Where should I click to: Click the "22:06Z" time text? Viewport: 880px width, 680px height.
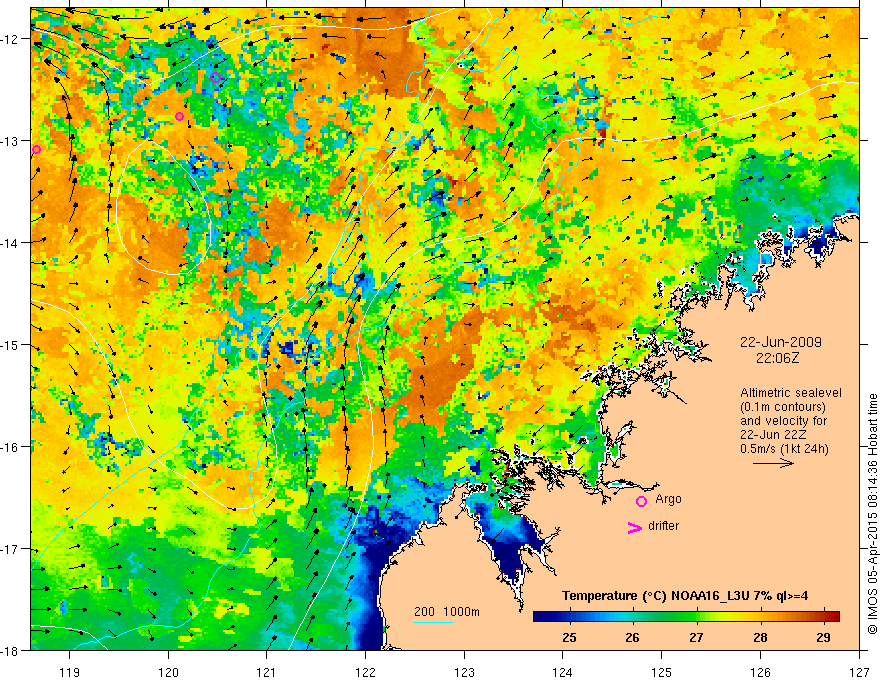pyautogui.click(x=777, y=358)
